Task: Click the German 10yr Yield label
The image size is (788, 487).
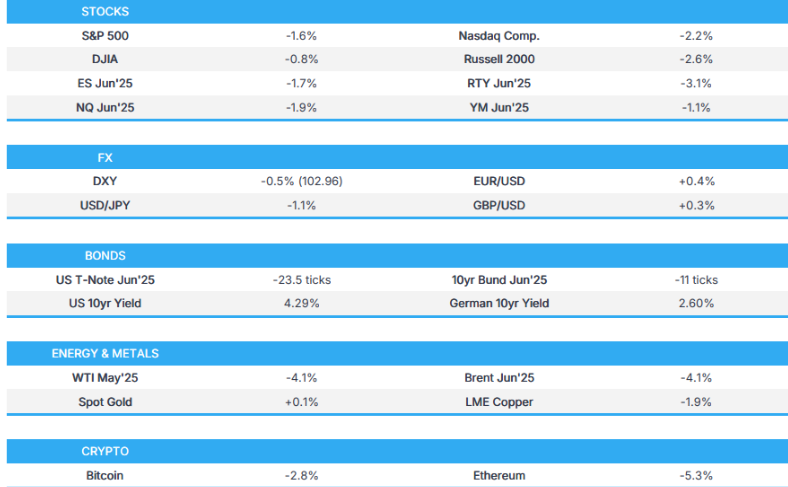Action: coord(501,303)
